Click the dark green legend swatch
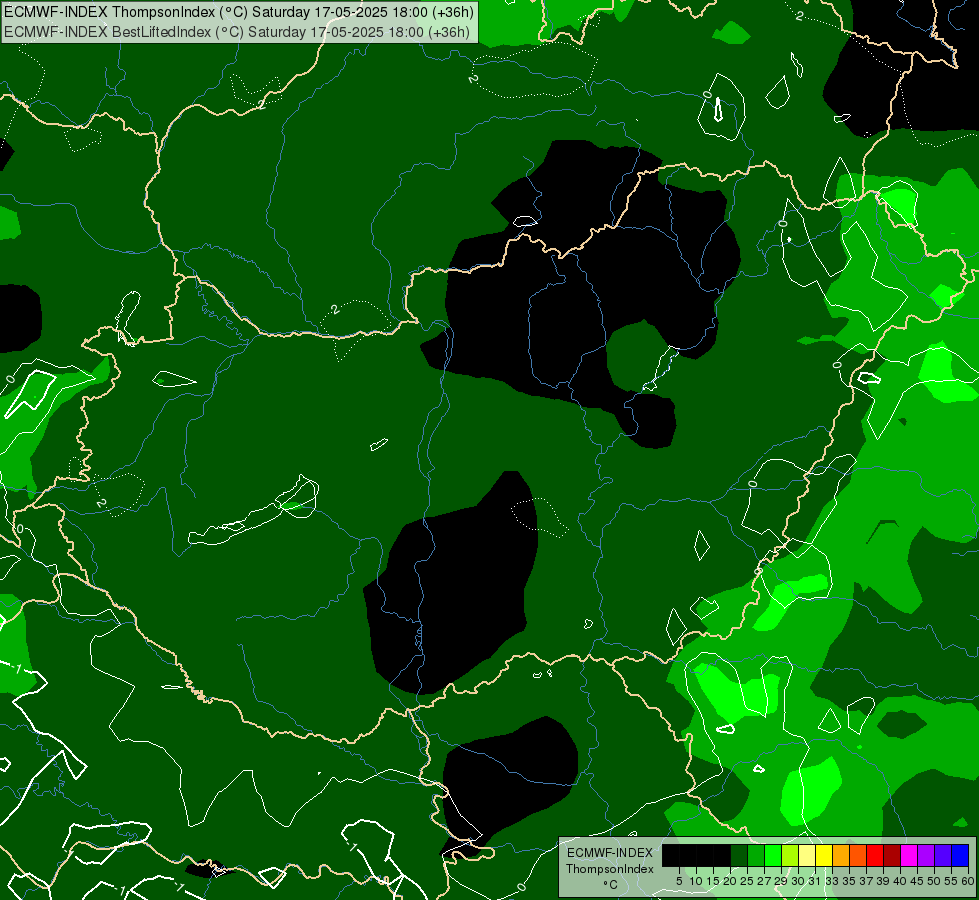This screenshot has height=900, width=979. click(739, 855)
